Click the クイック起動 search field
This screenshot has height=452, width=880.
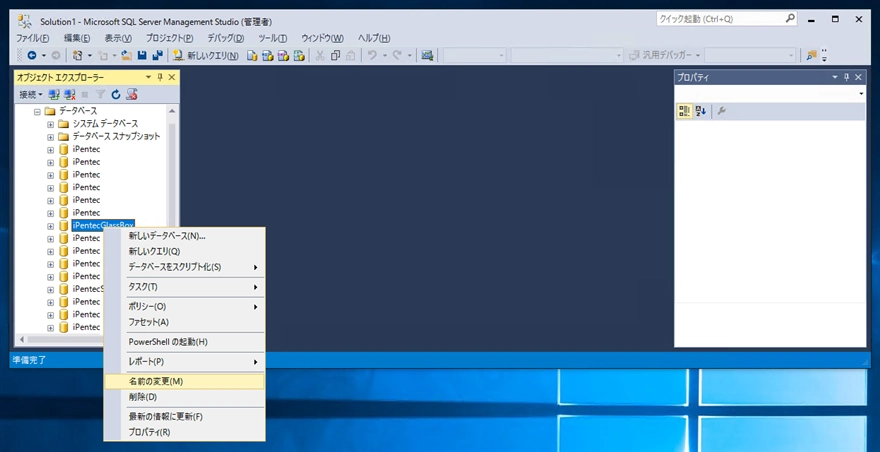pos(727,19)
